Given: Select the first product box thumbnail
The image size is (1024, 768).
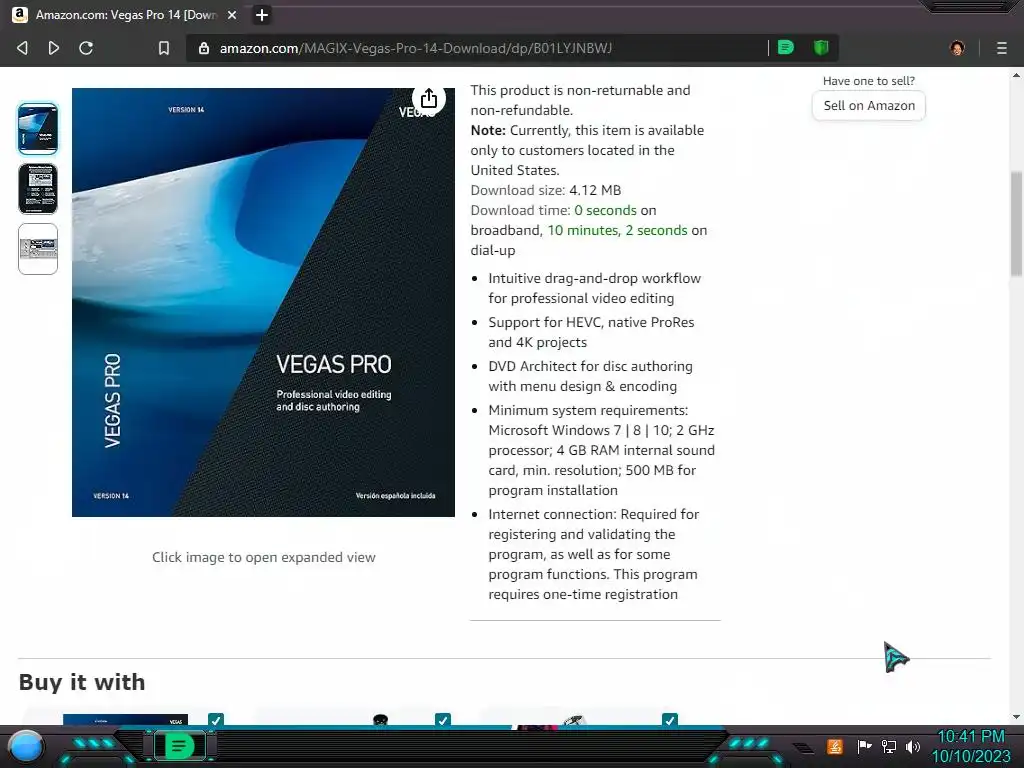Looking at the screenshot, I should coord(38,129).
